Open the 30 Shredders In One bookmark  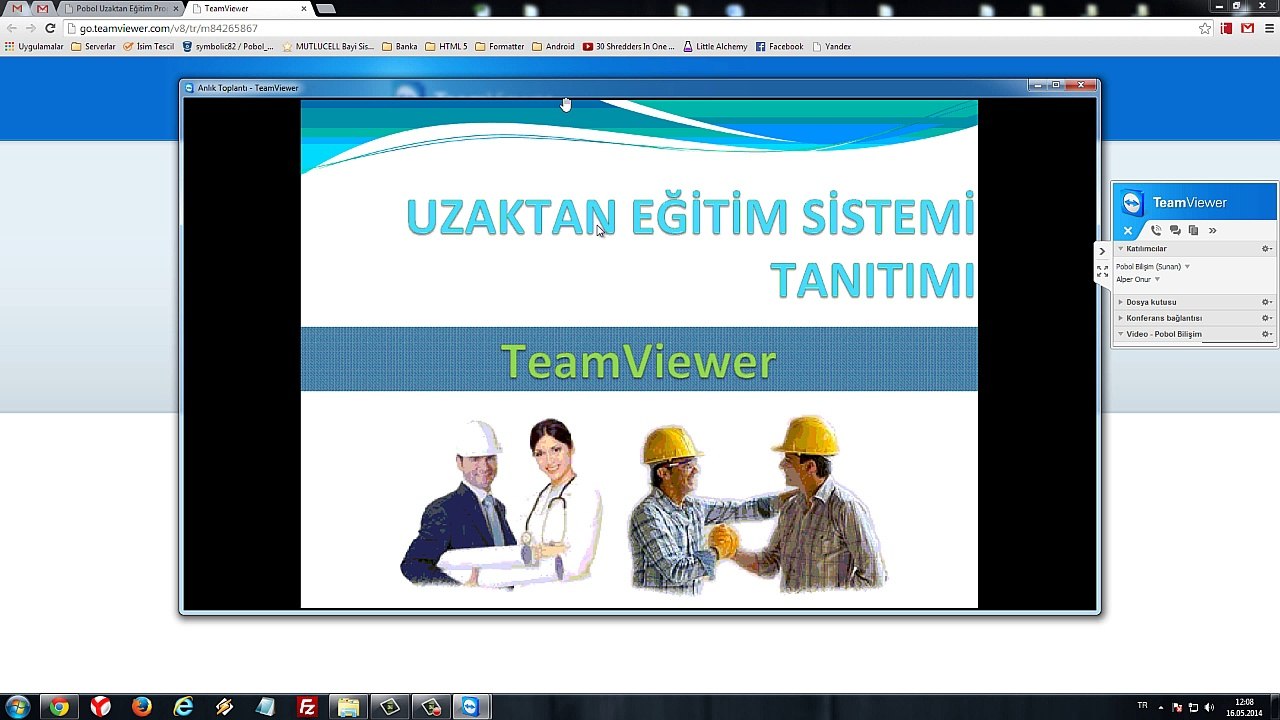click(629, 46)
